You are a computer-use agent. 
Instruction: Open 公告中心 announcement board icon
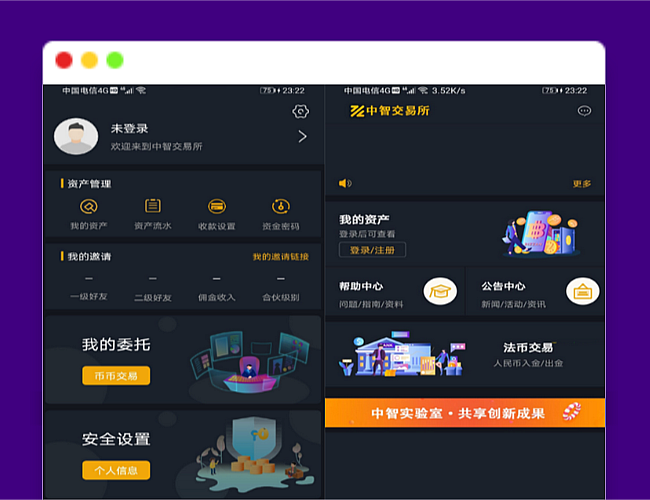(x=582, y=291)
